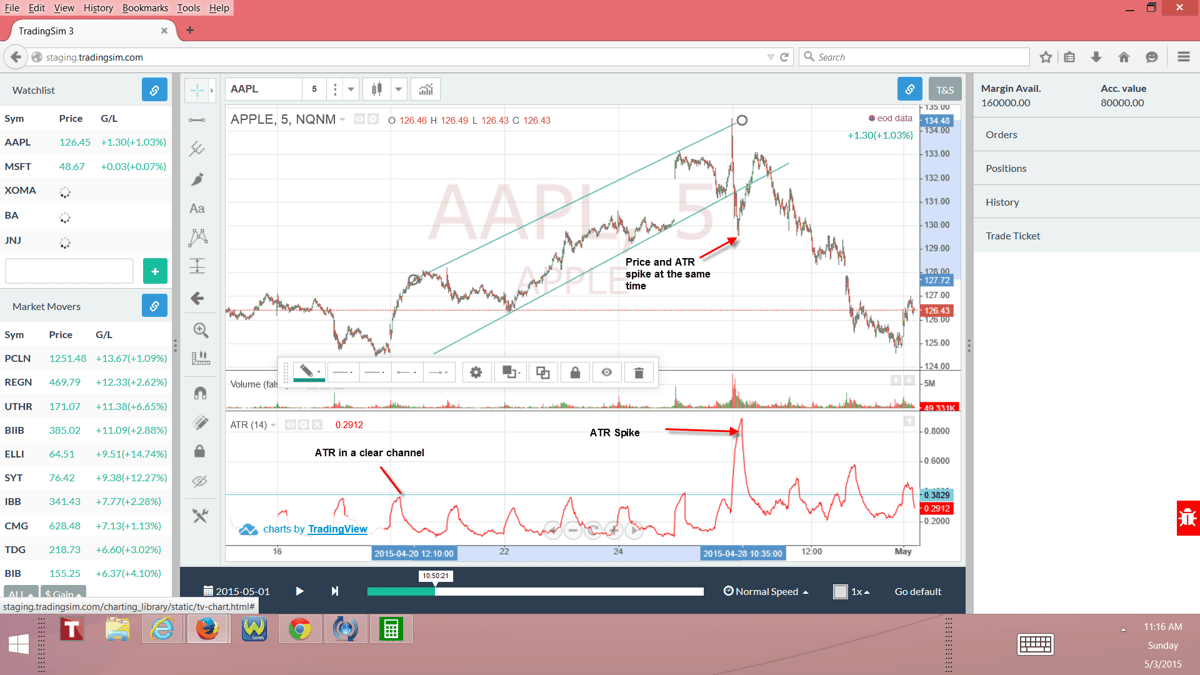The height and width of the screenshot is (675, 1200).
Task: Open the Bookmarks menu
Action: [145, 7]
